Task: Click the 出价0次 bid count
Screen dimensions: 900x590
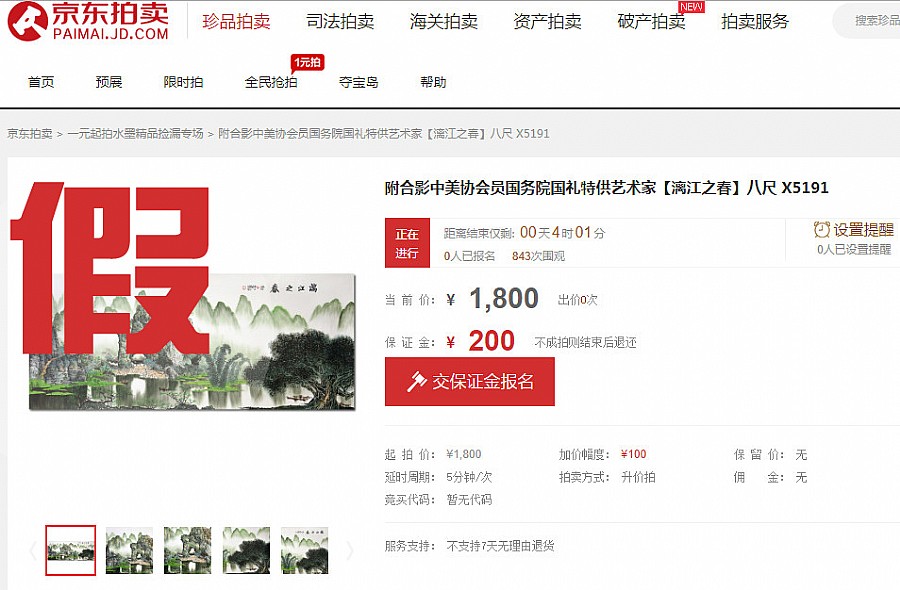Action: pos(577,300)
